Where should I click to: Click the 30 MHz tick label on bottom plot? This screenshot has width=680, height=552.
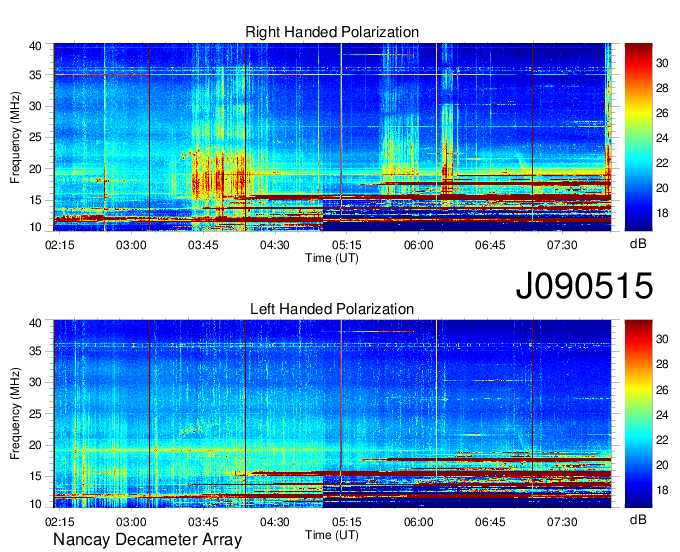point(35,382)
